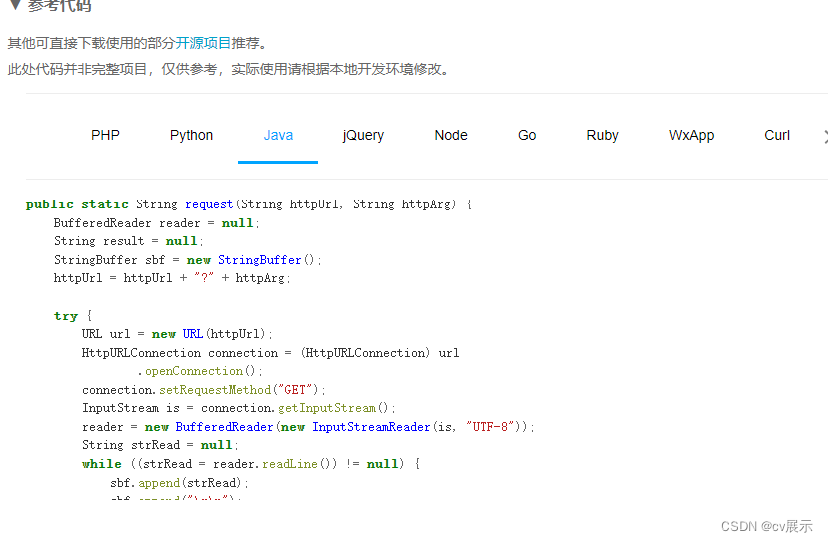Switch to the PHP code tab
The width and height of the screenshot is (828, 542).
105,135
